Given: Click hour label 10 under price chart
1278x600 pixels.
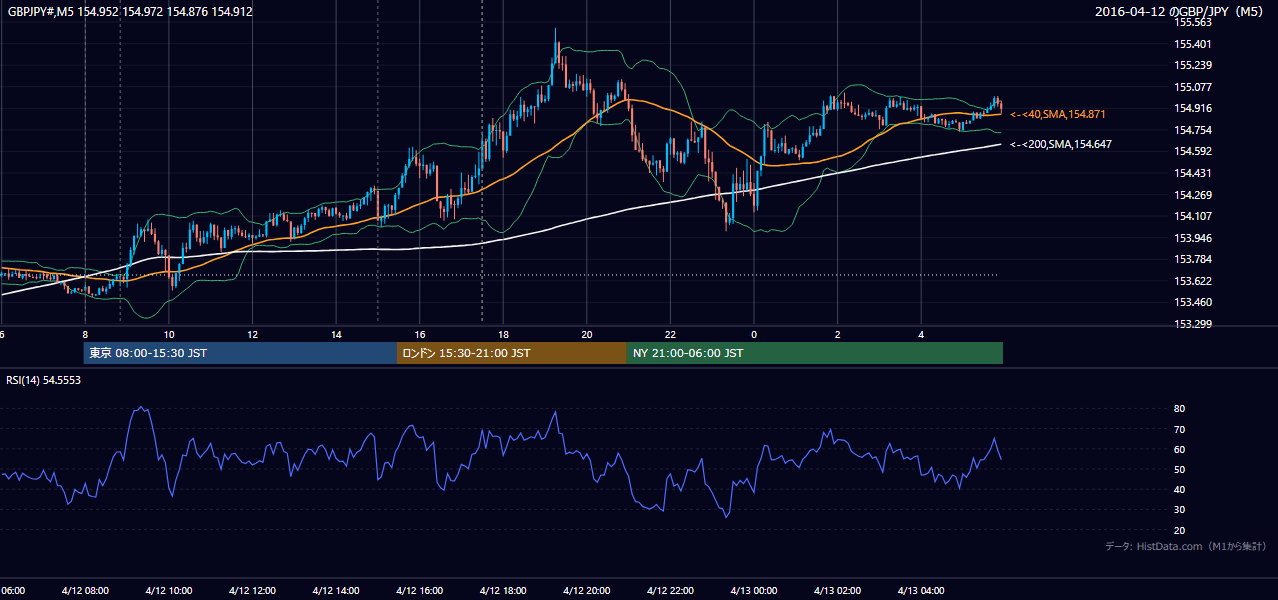Looking at the screenshot, I should tap(169, 335).
